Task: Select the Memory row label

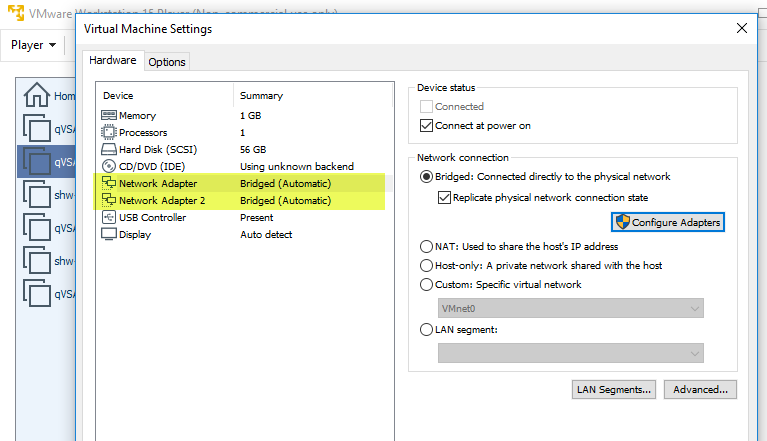Action: tap(137, 116)
